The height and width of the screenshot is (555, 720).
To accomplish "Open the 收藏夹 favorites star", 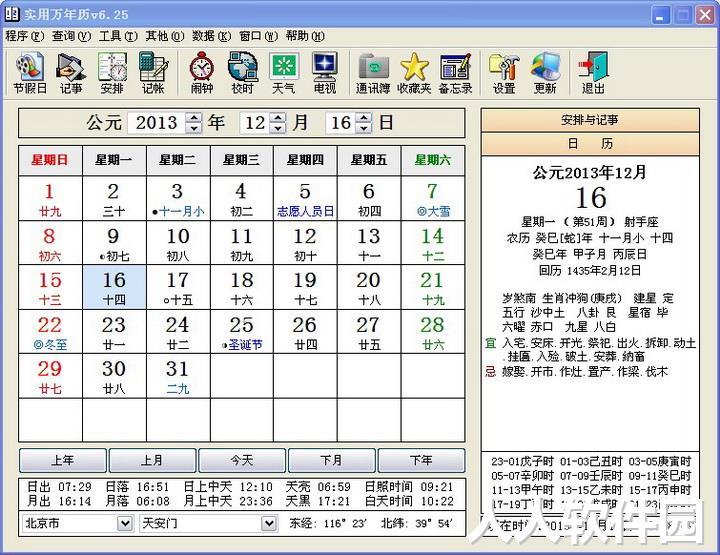I will 414,73.
